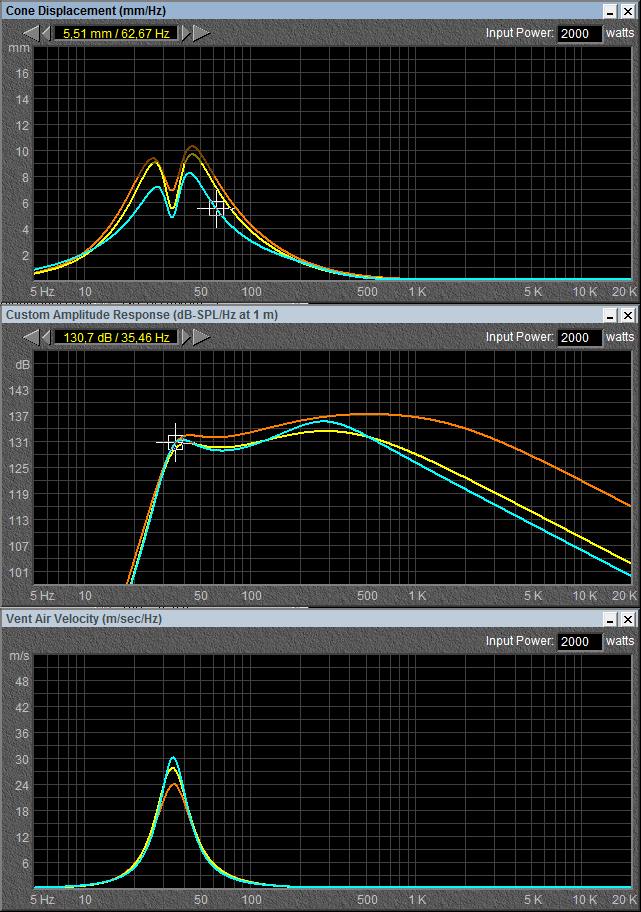The image size is (641, 912).
Task: Minimize the Cone Displacement window
Action: (610, 11)
